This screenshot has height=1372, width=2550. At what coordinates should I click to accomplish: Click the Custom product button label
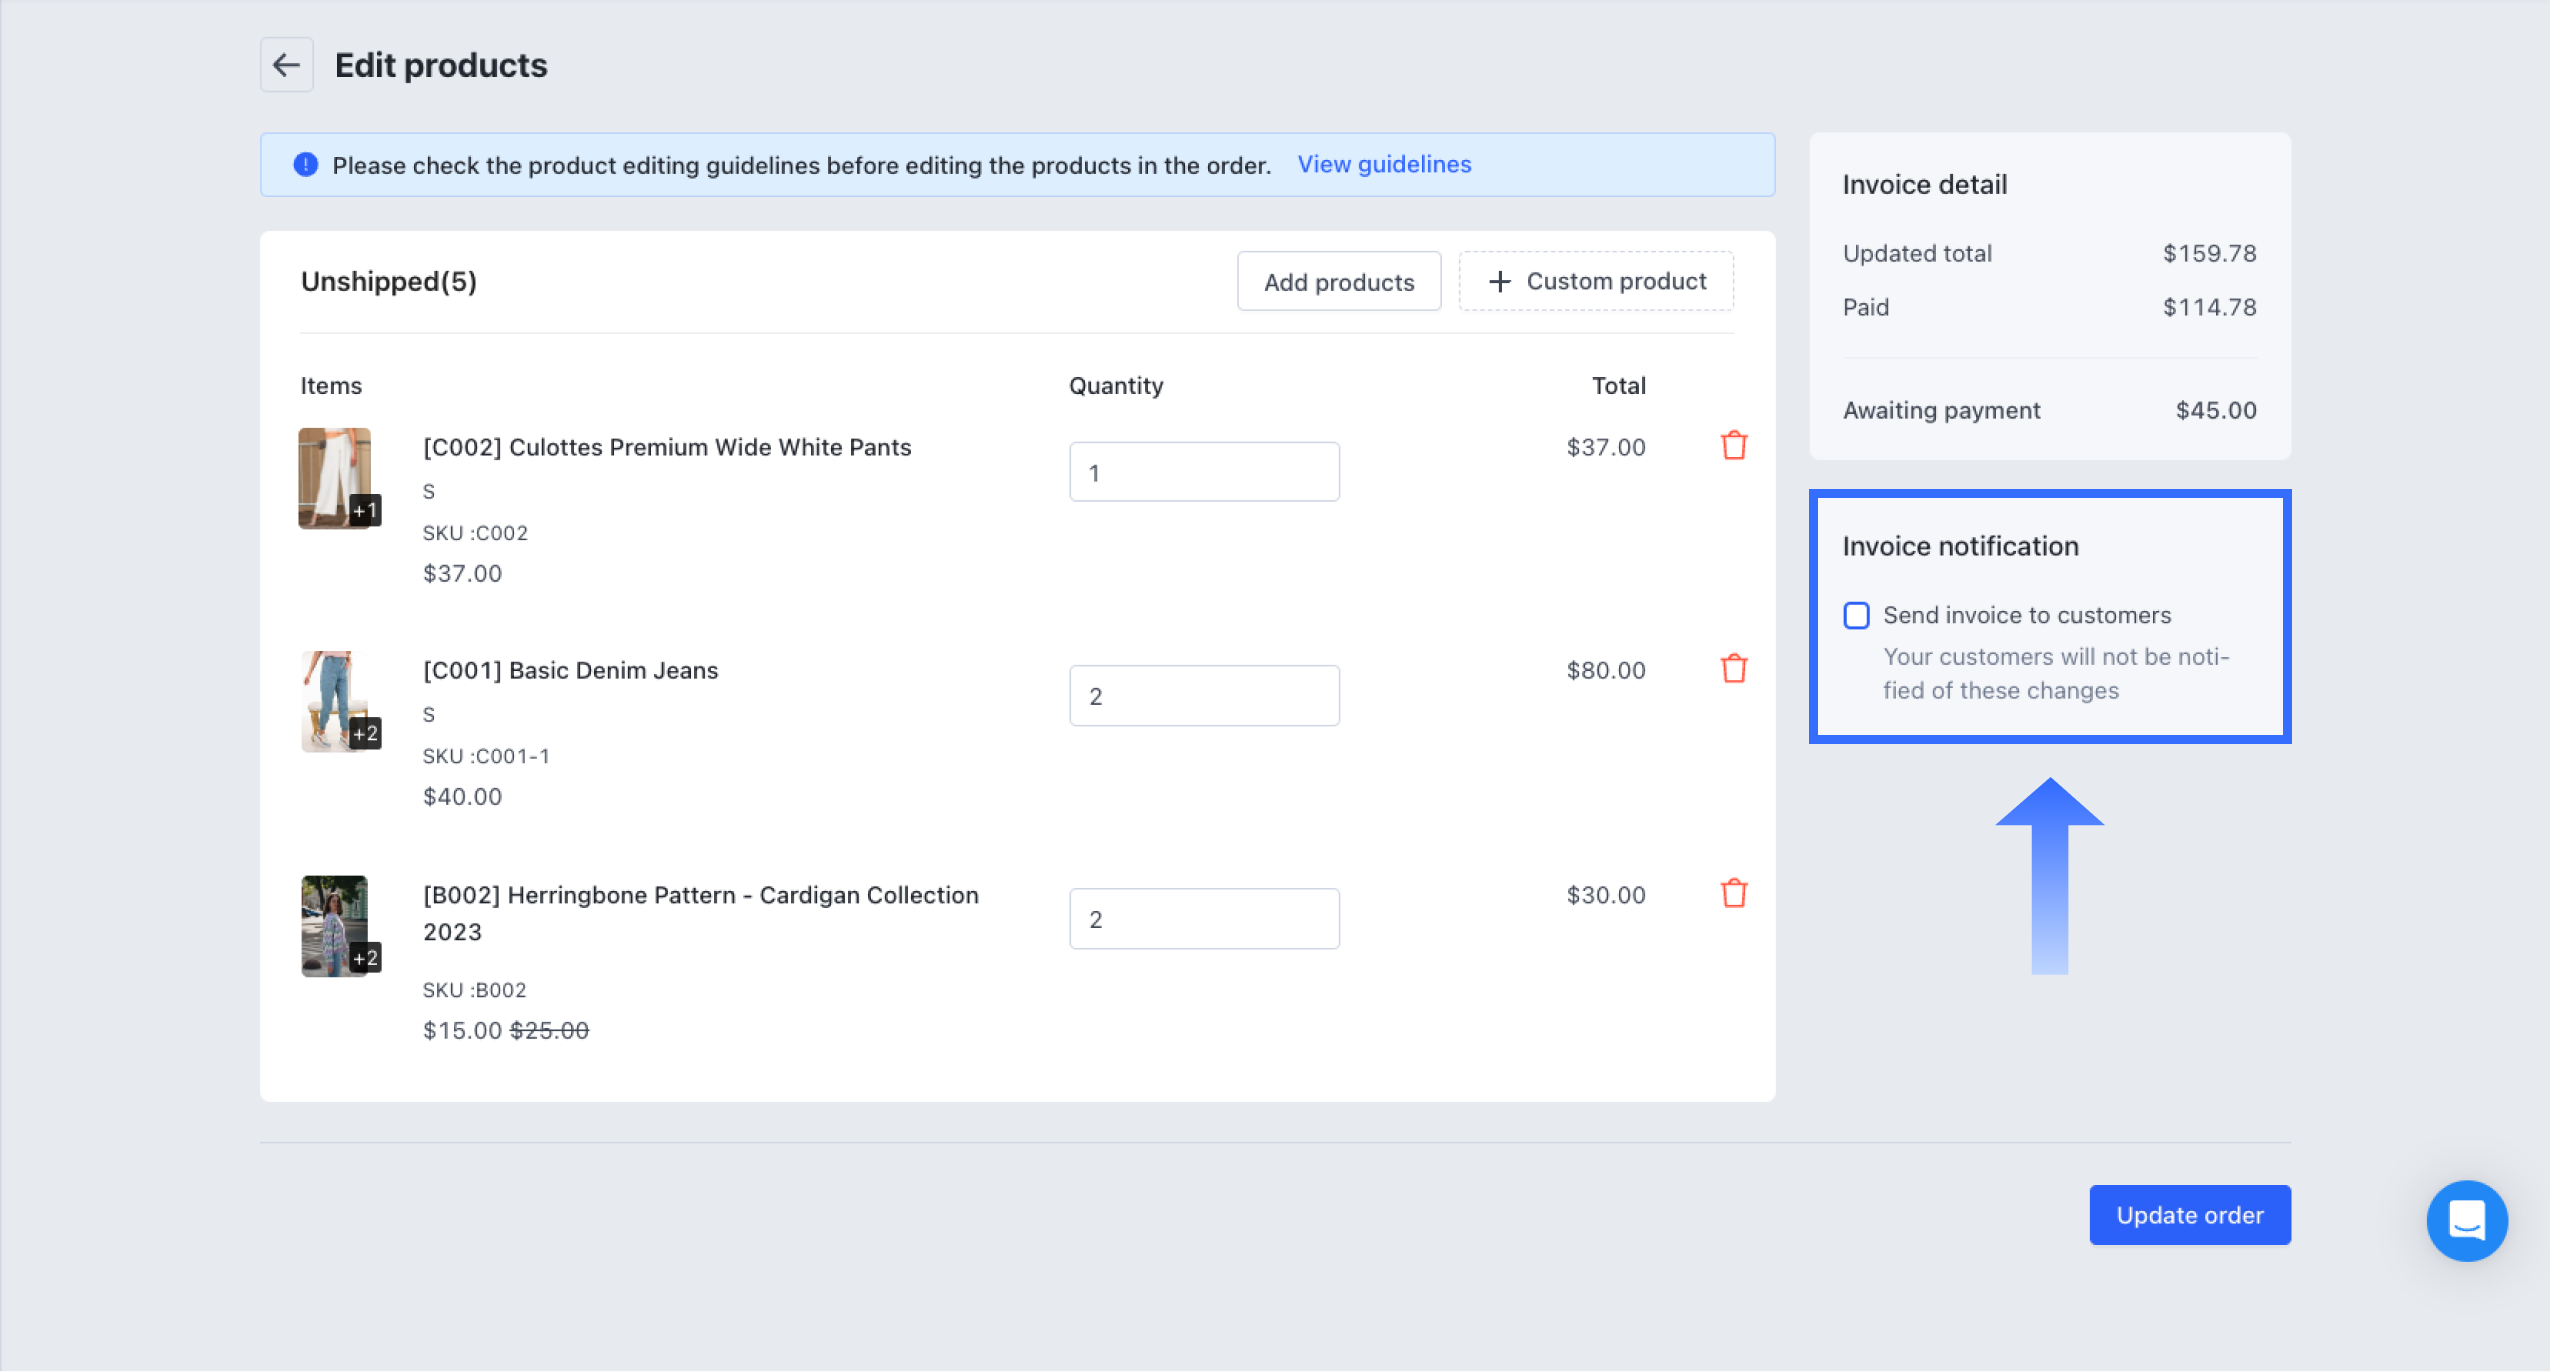1616,282
